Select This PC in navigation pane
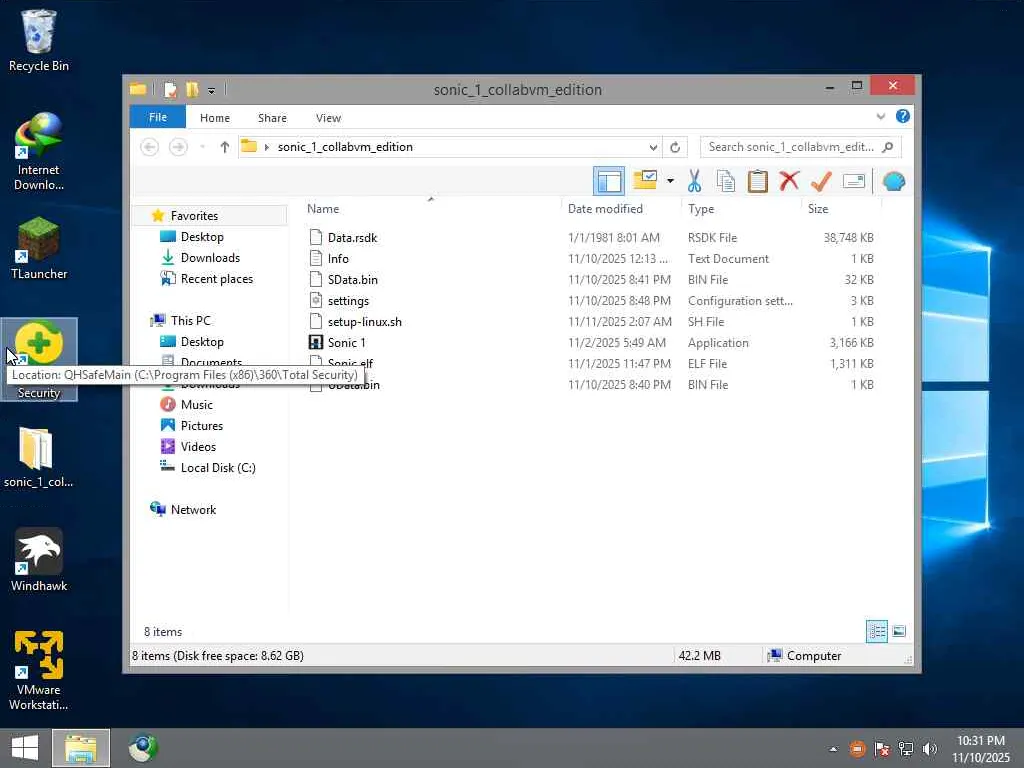Image resolution: width=1024 pixels, height=768 pixels. (x=190, y=321)
